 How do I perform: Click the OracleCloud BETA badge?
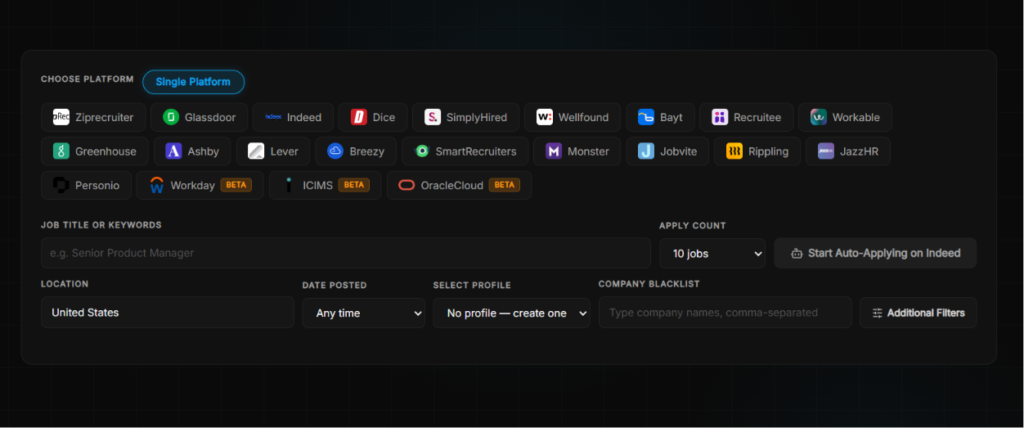click(x=505, y=186)
